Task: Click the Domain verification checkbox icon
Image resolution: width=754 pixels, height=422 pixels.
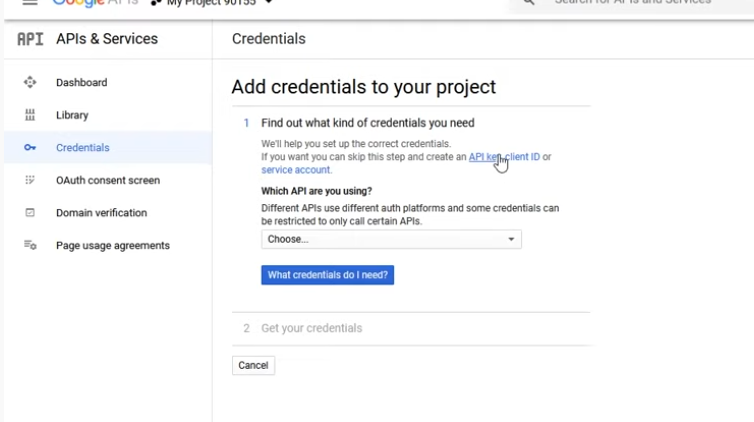Action: coord(30,213)
